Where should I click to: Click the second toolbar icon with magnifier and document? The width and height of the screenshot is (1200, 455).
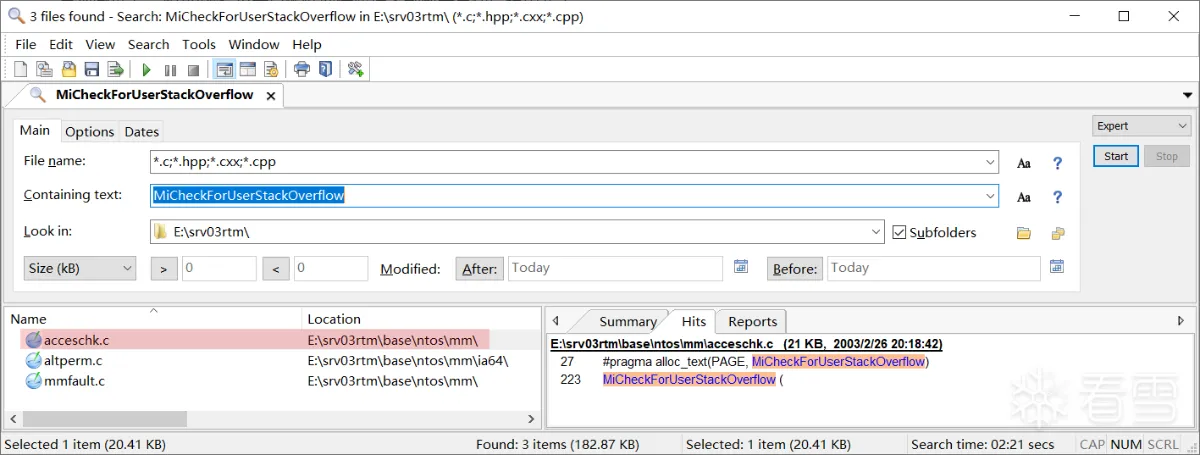[x=44, y=69]
